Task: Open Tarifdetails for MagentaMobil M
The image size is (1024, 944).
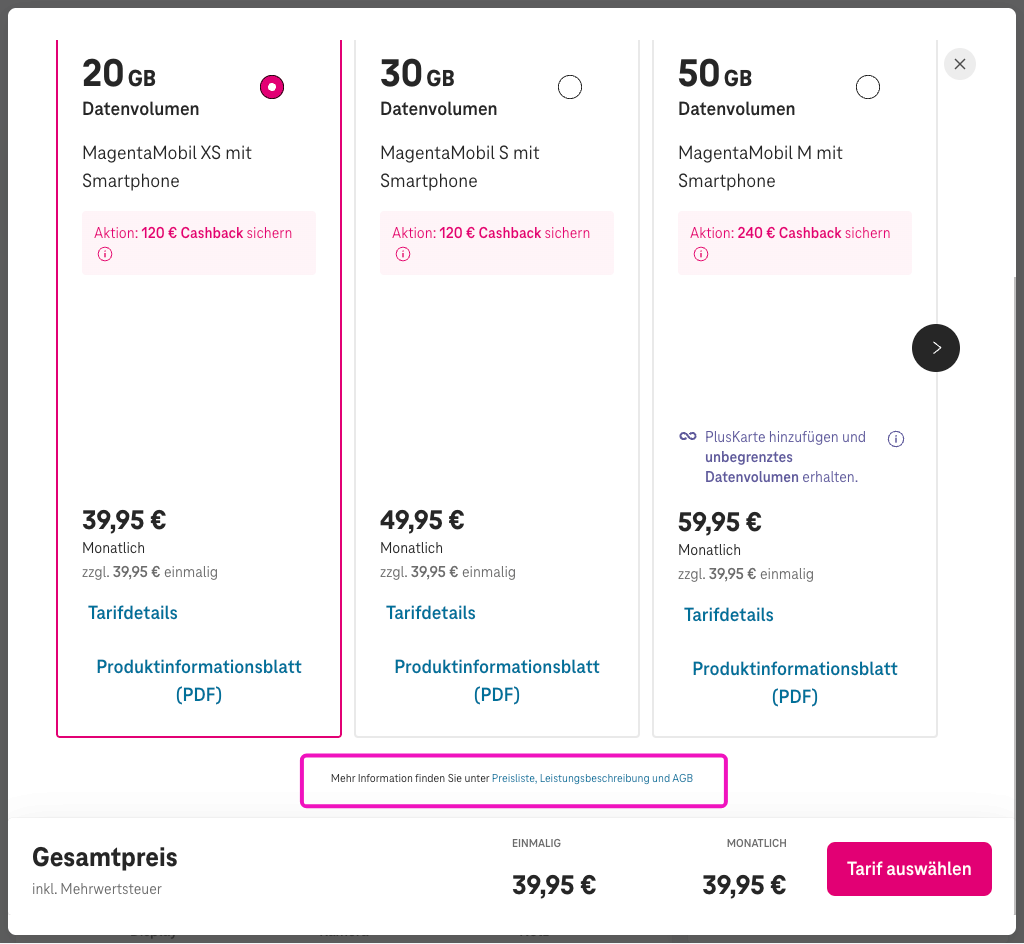Action: pos(728,615)
